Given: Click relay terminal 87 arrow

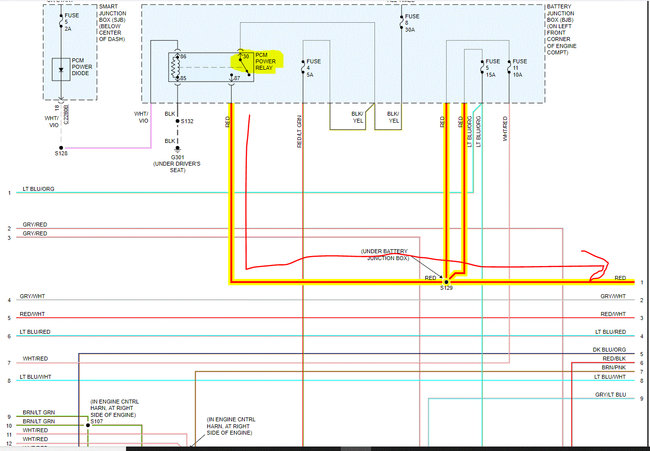Looking at the screenshot, I should click(231, 78).
